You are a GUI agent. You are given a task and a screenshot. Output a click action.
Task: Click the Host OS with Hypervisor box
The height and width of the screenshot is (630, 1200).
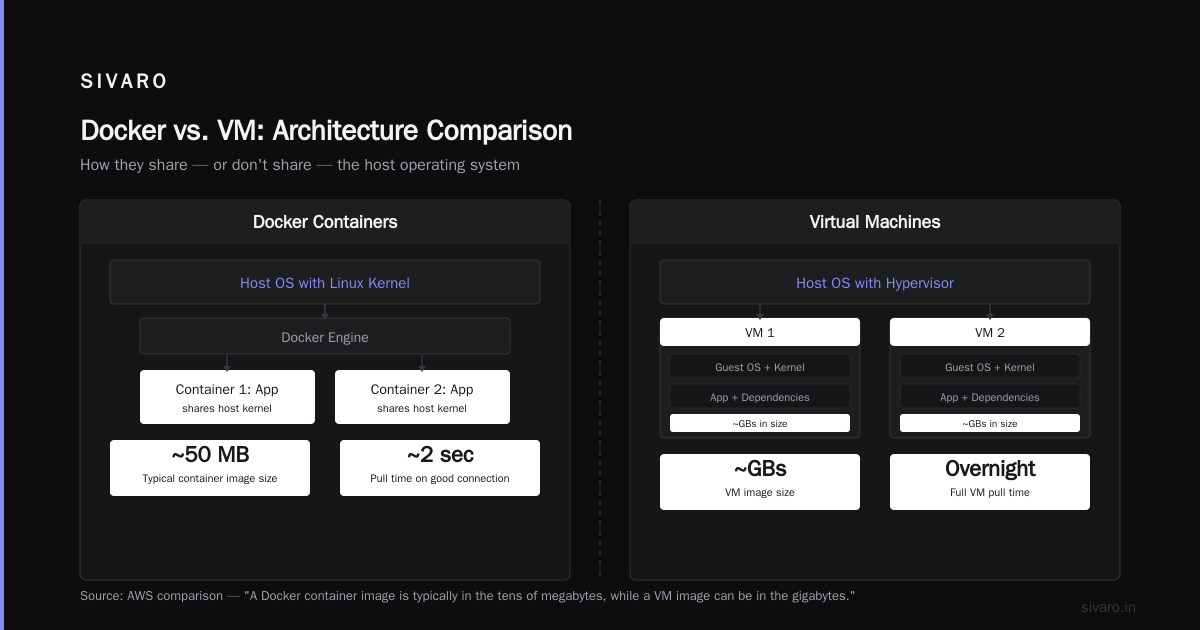(875, 282)
